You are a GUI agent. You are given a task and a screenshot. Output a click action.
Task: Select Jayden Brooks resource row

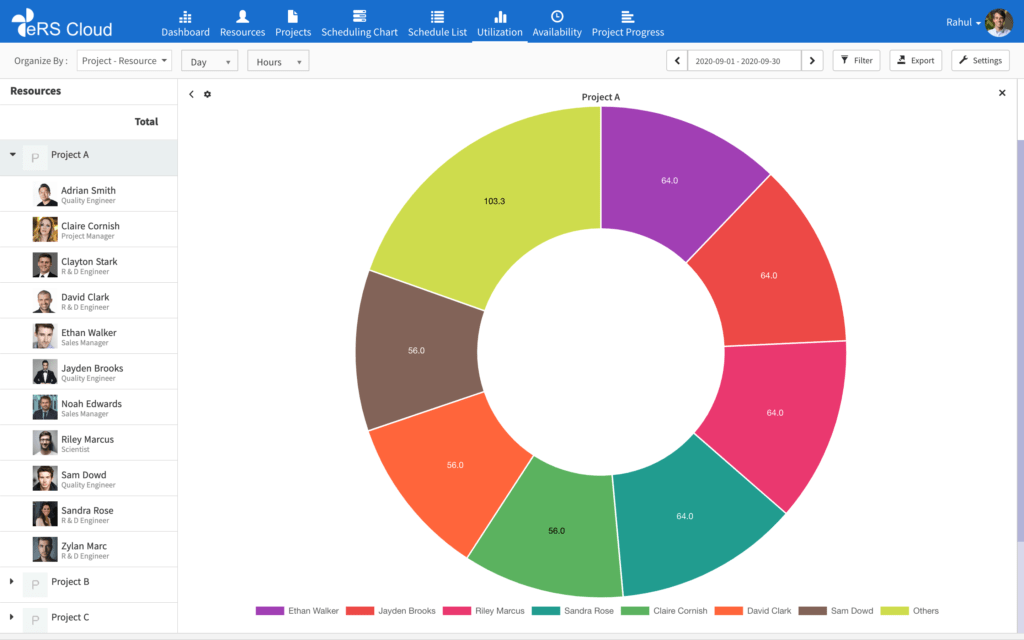88,372
